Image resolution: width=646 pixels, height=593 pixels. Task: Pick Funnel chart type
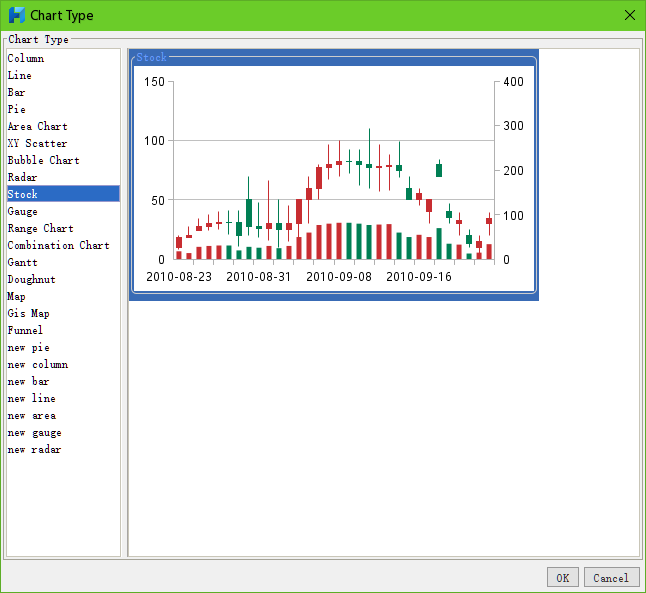[x=63, y=330]
